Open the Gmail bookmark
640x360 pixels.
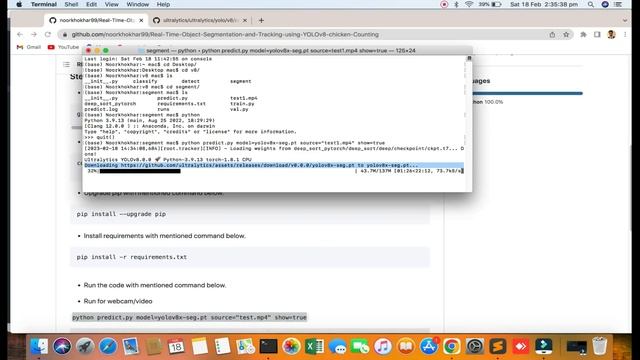pos(29,47)
